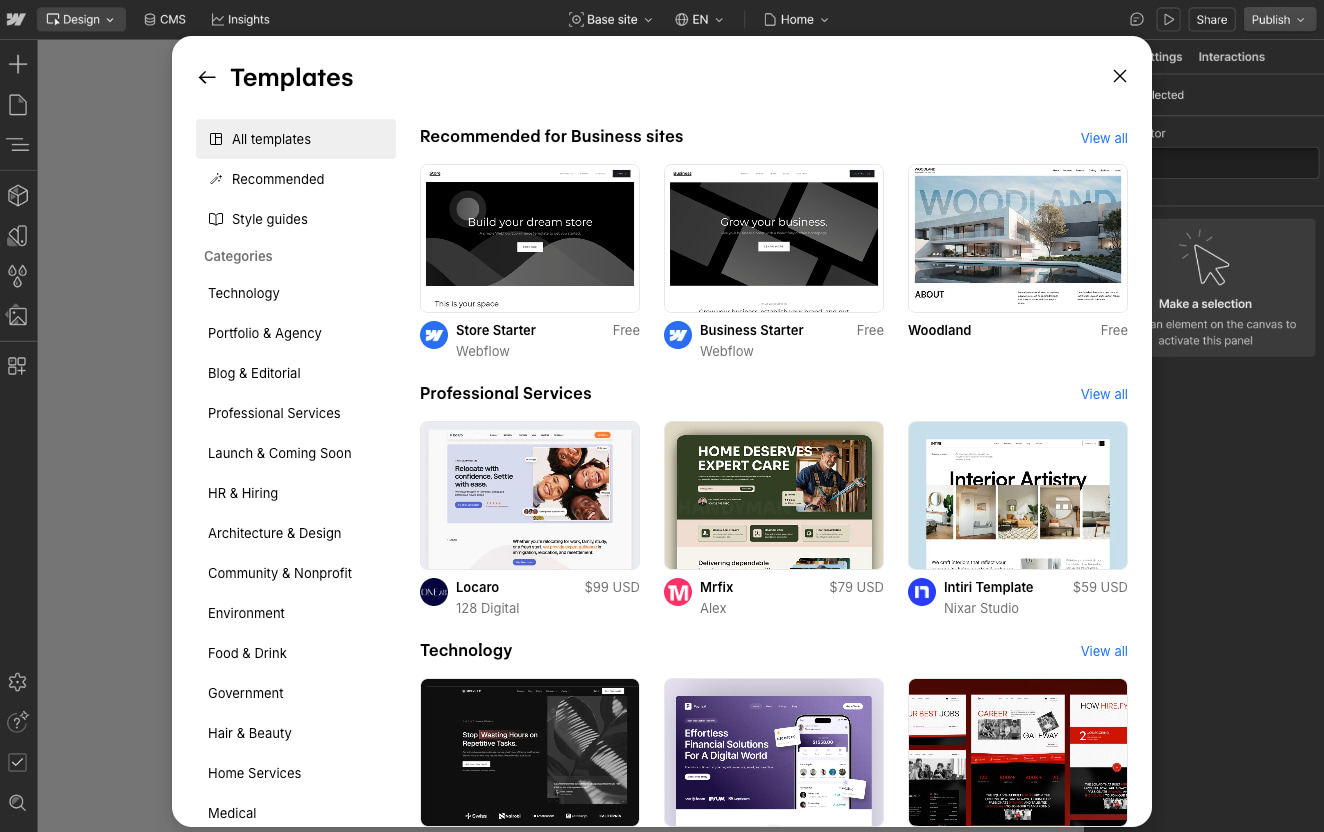1324x832 pixels.
Task: Open the Home page dropdown
Action: tap(796, 19)
